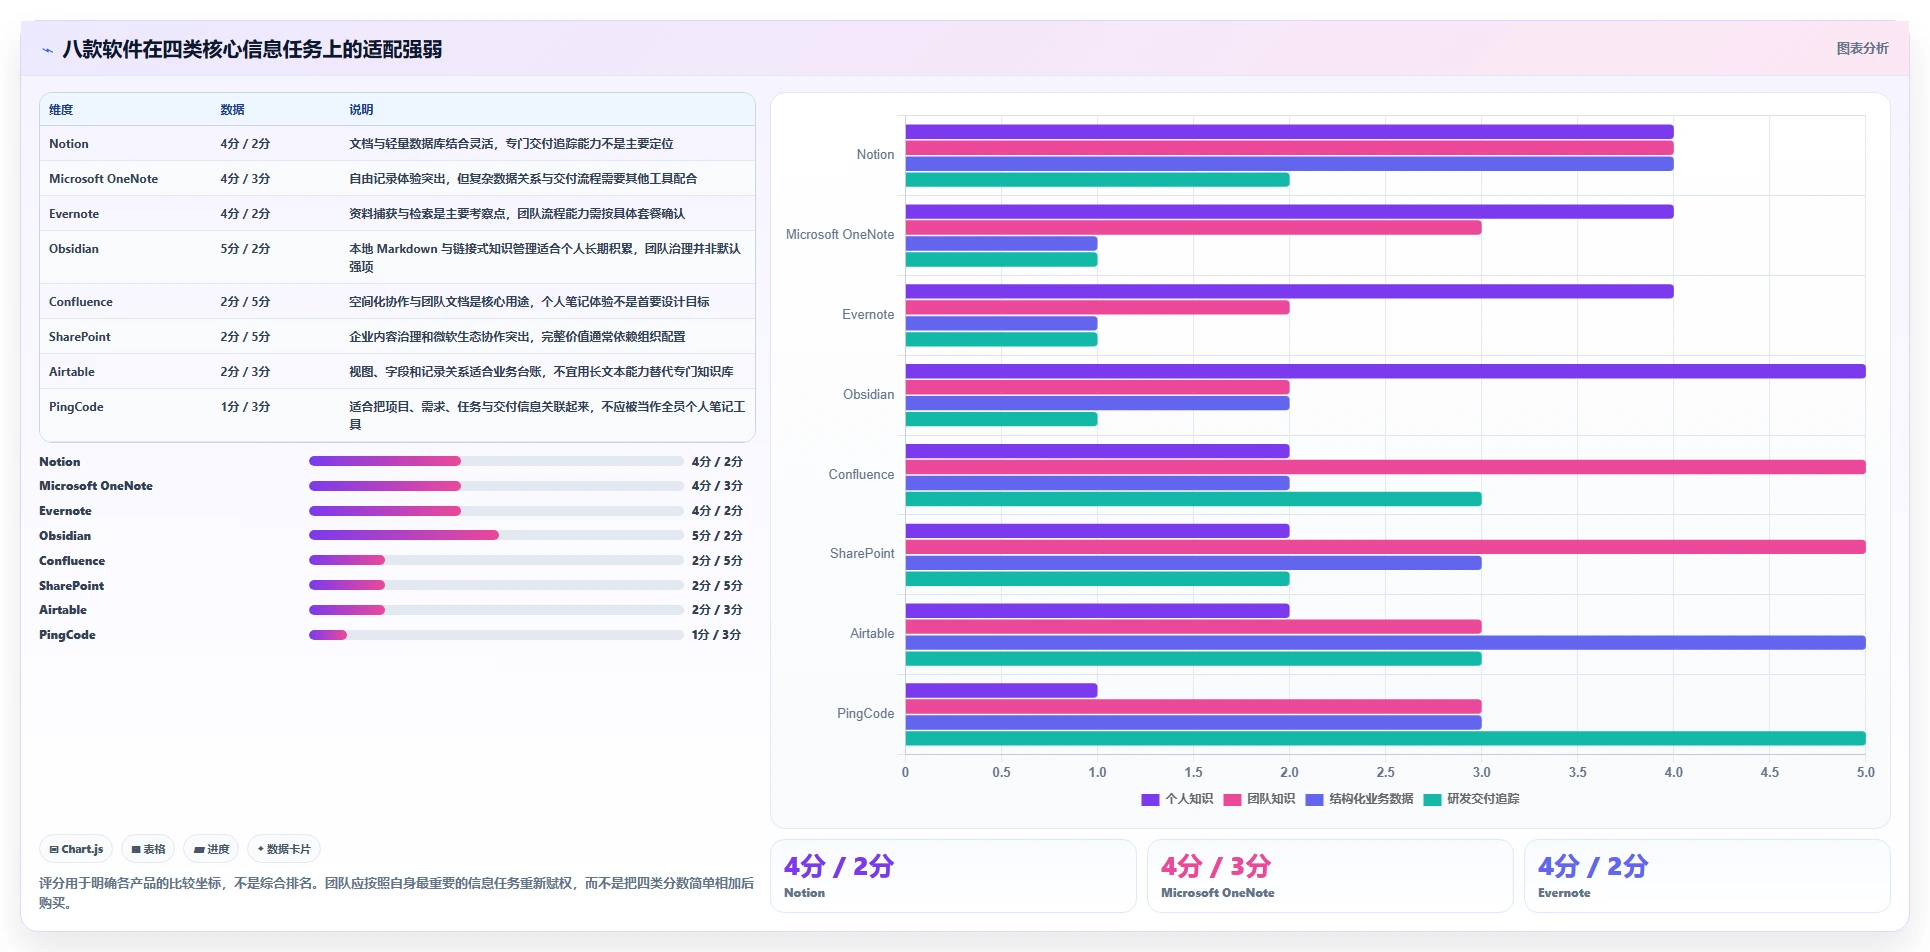This screenshot has height=952, width=1930.
Task: Click the 数据卡片 chip
Action: (284, 849)
